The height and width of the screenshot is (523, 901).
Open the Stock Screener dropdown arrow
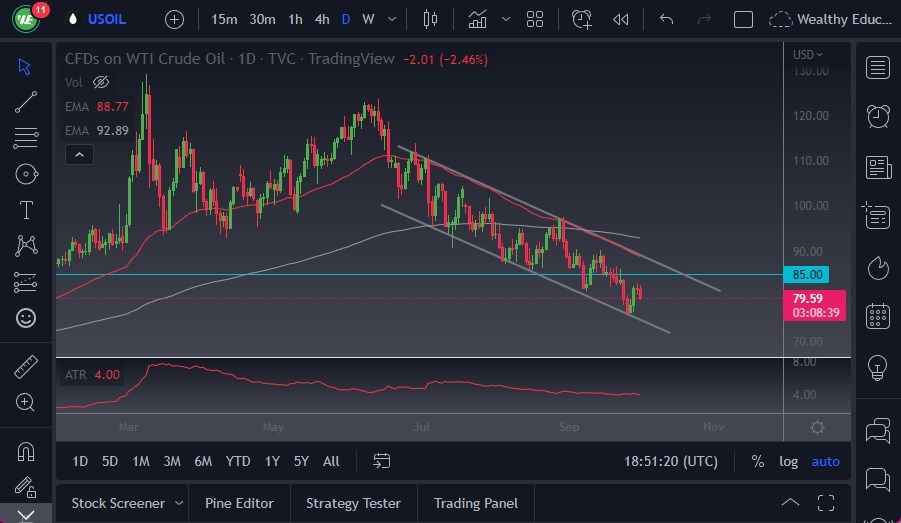(x=179, y=503)
